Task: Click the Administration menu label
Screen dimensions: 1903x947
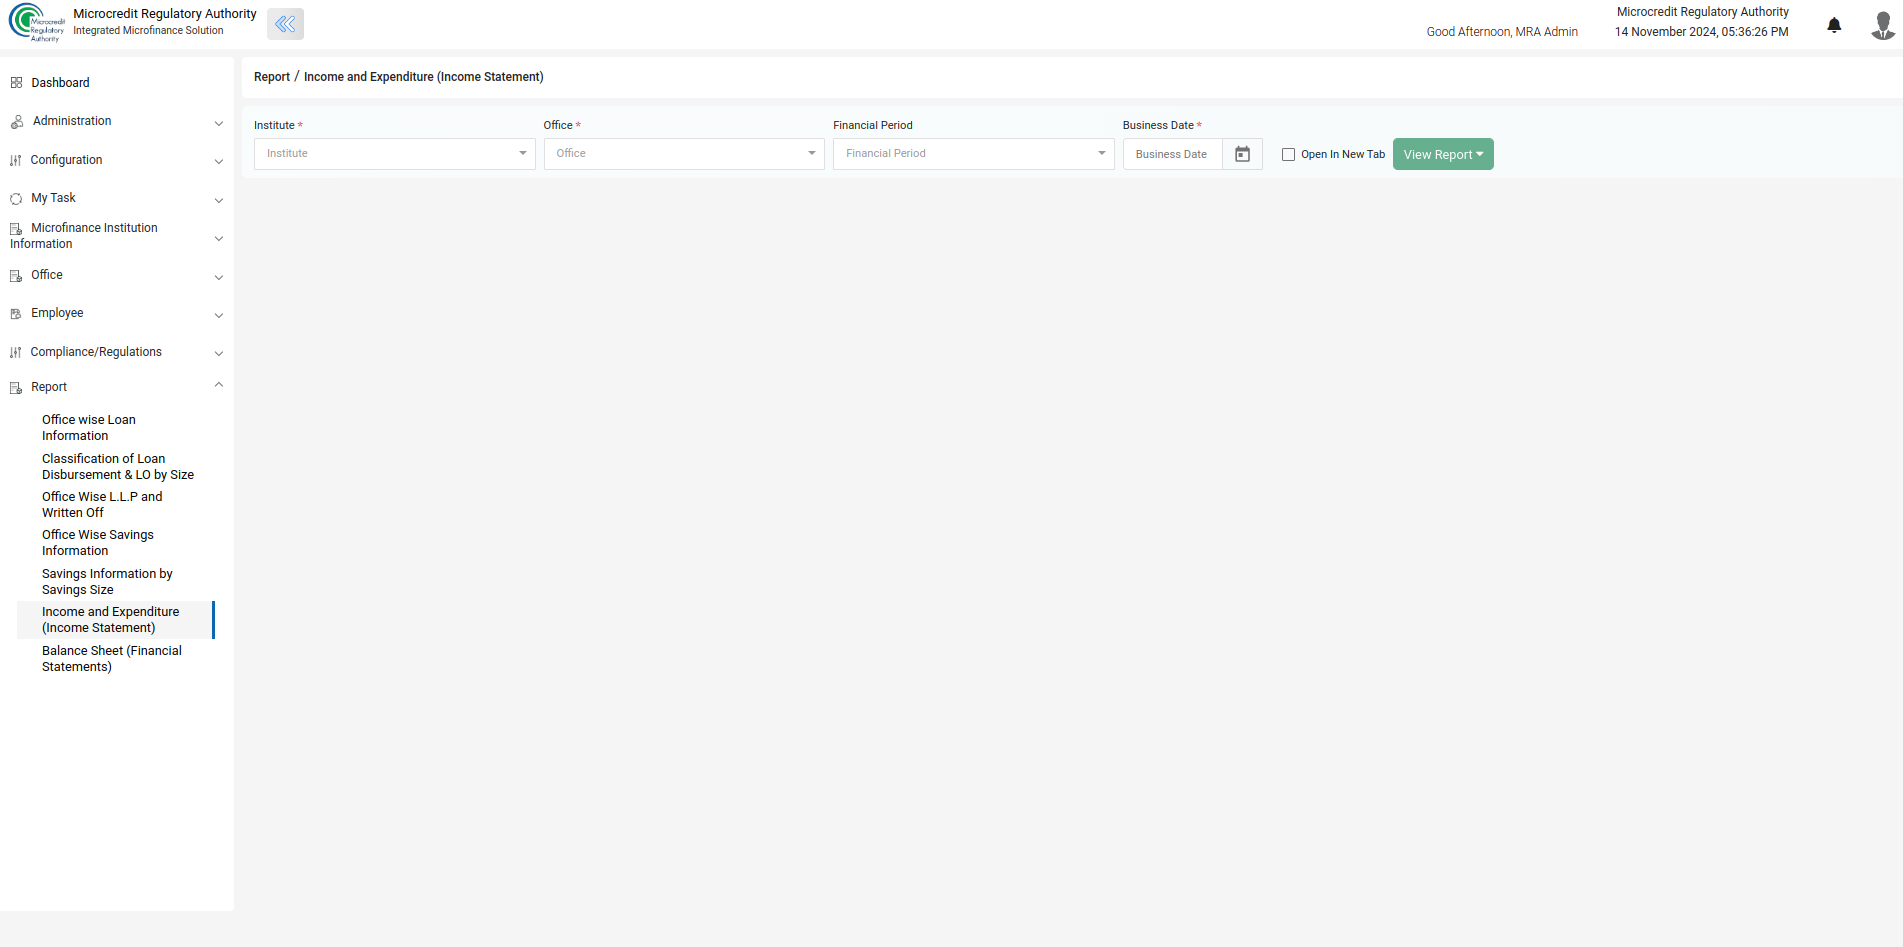Action: point(72,121)
